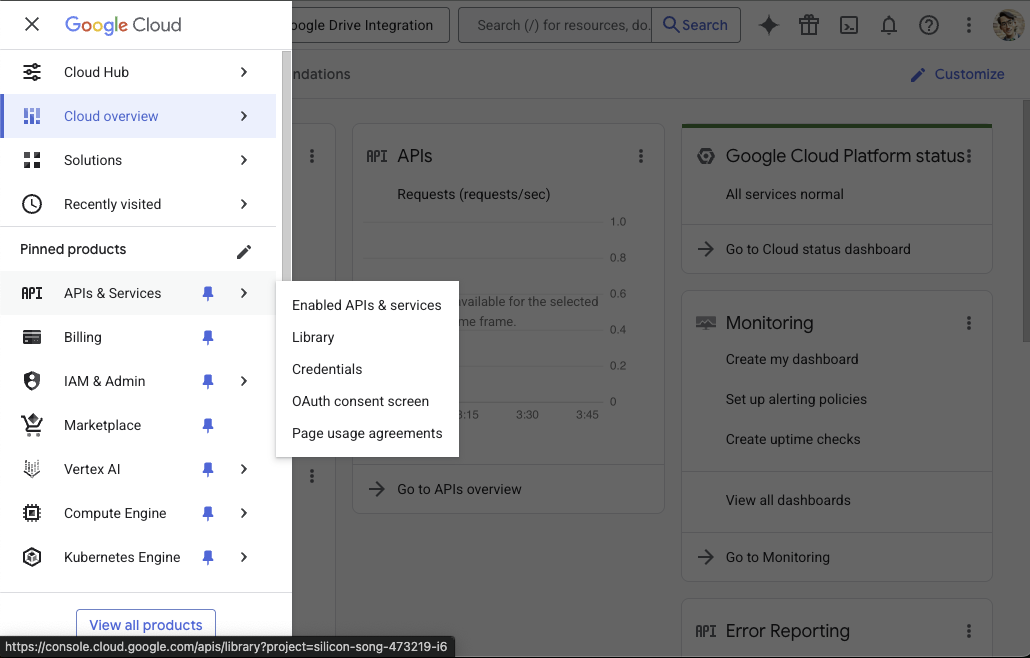The image size is (1030, 658).
Task: Open the help question mark icon
Action: tap(929, 25)
